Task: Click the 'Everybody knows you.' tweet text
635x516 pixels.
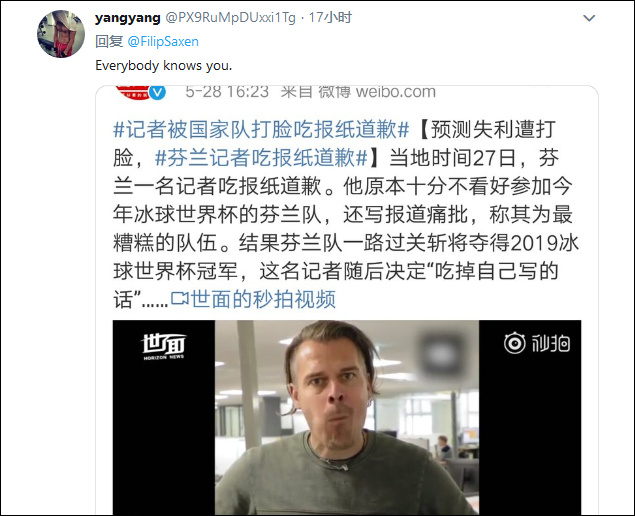Action: point(164,66)
